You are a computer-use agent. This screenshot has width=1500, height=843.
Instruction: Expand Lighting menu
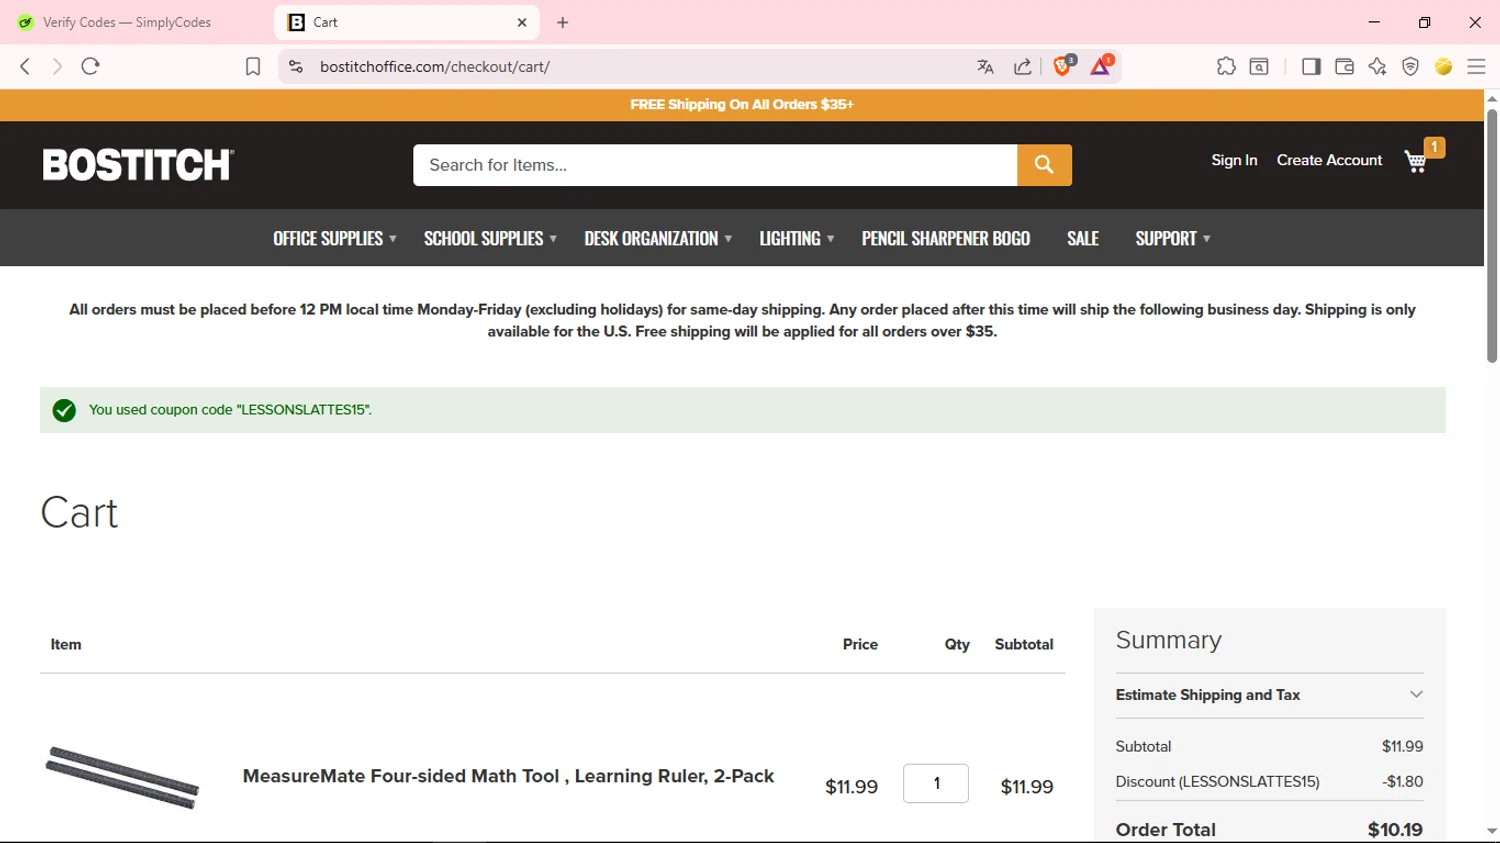click(x=796, y=238)
